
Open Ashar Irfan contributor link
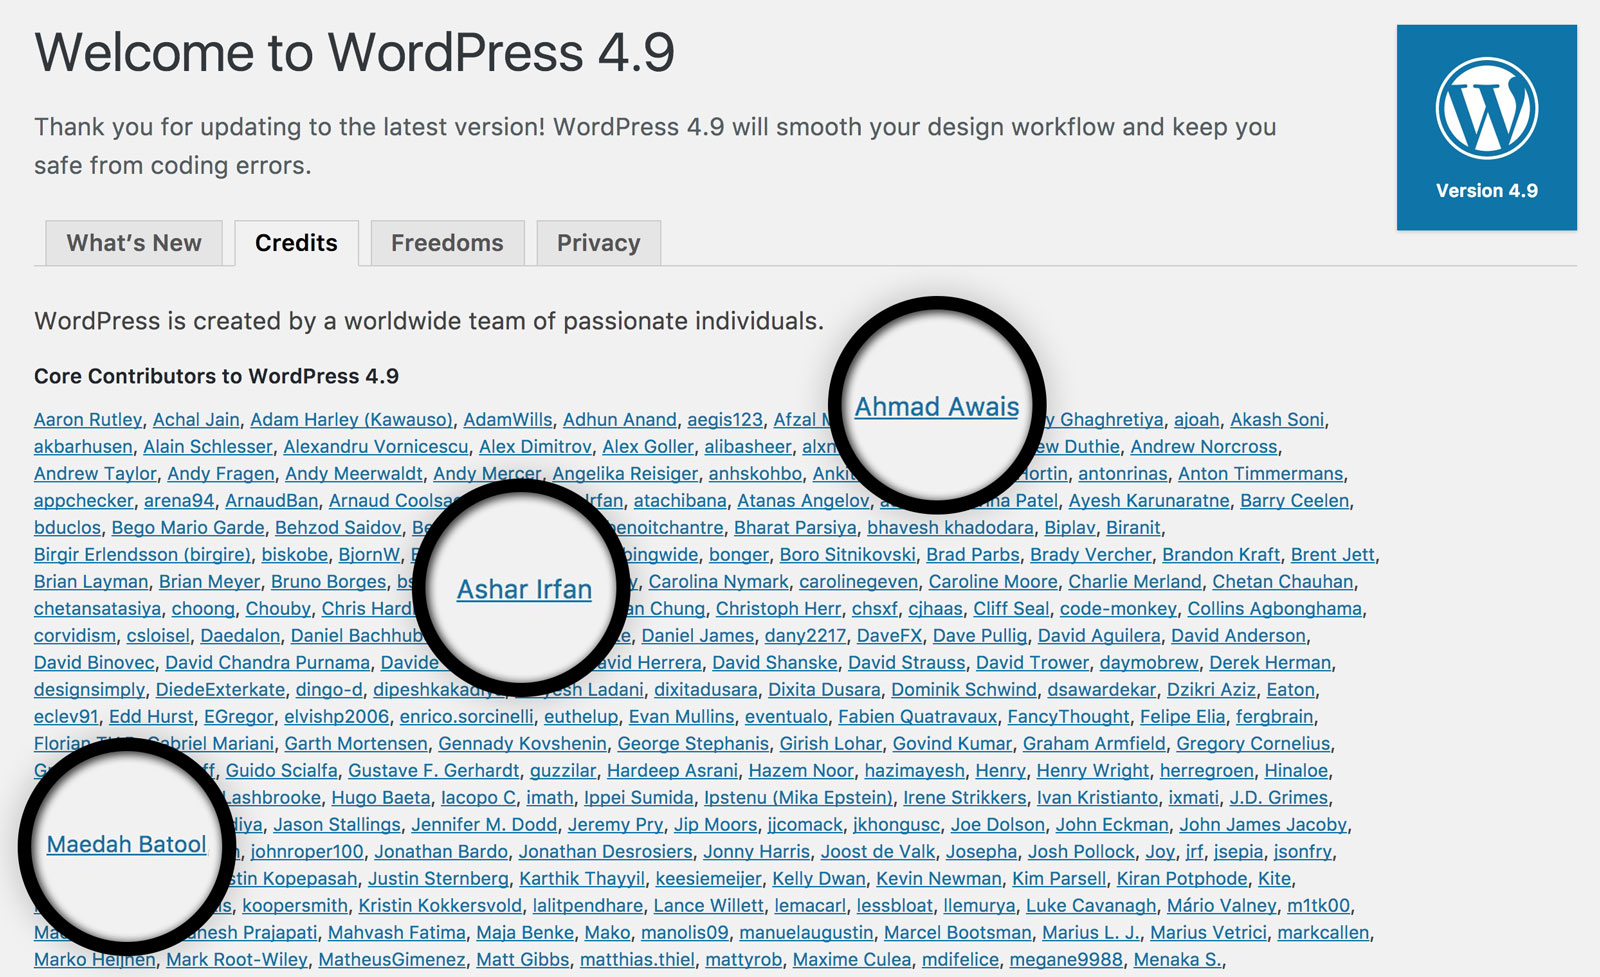pyautogui.click(x=524, y=590)
